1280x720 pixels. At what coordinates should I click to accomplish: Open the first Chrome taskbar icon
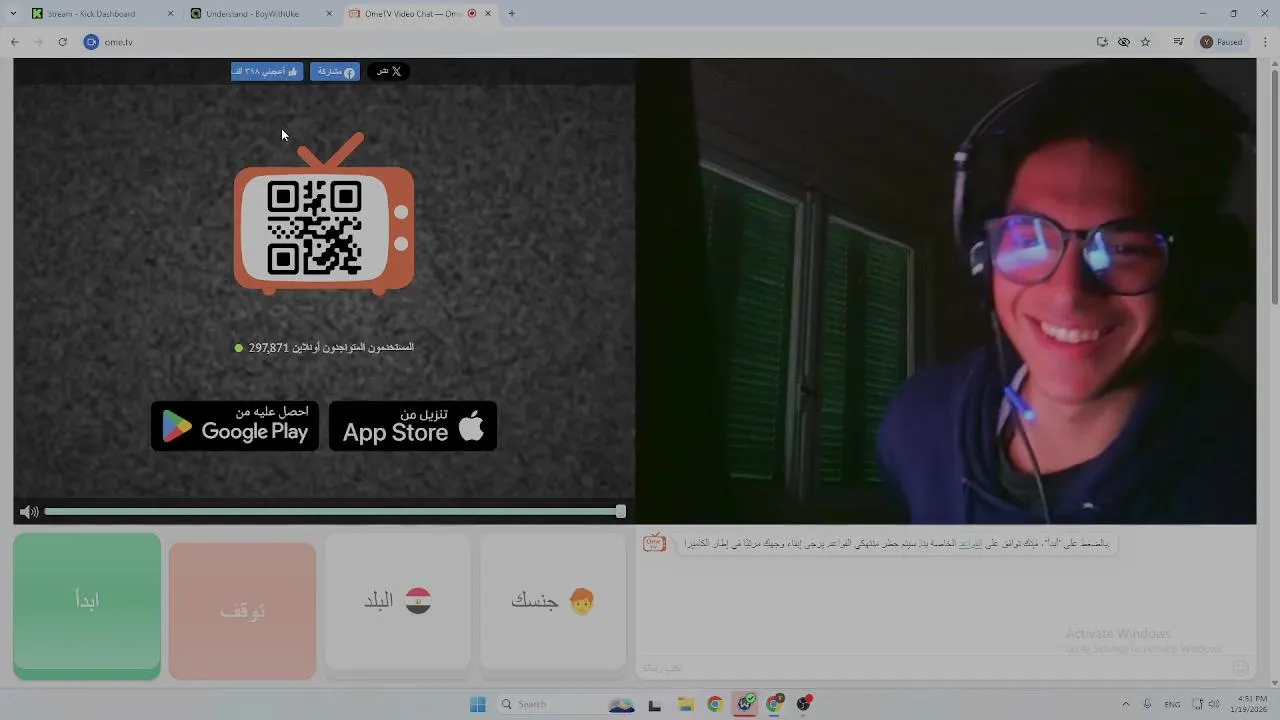coord(714,704)
